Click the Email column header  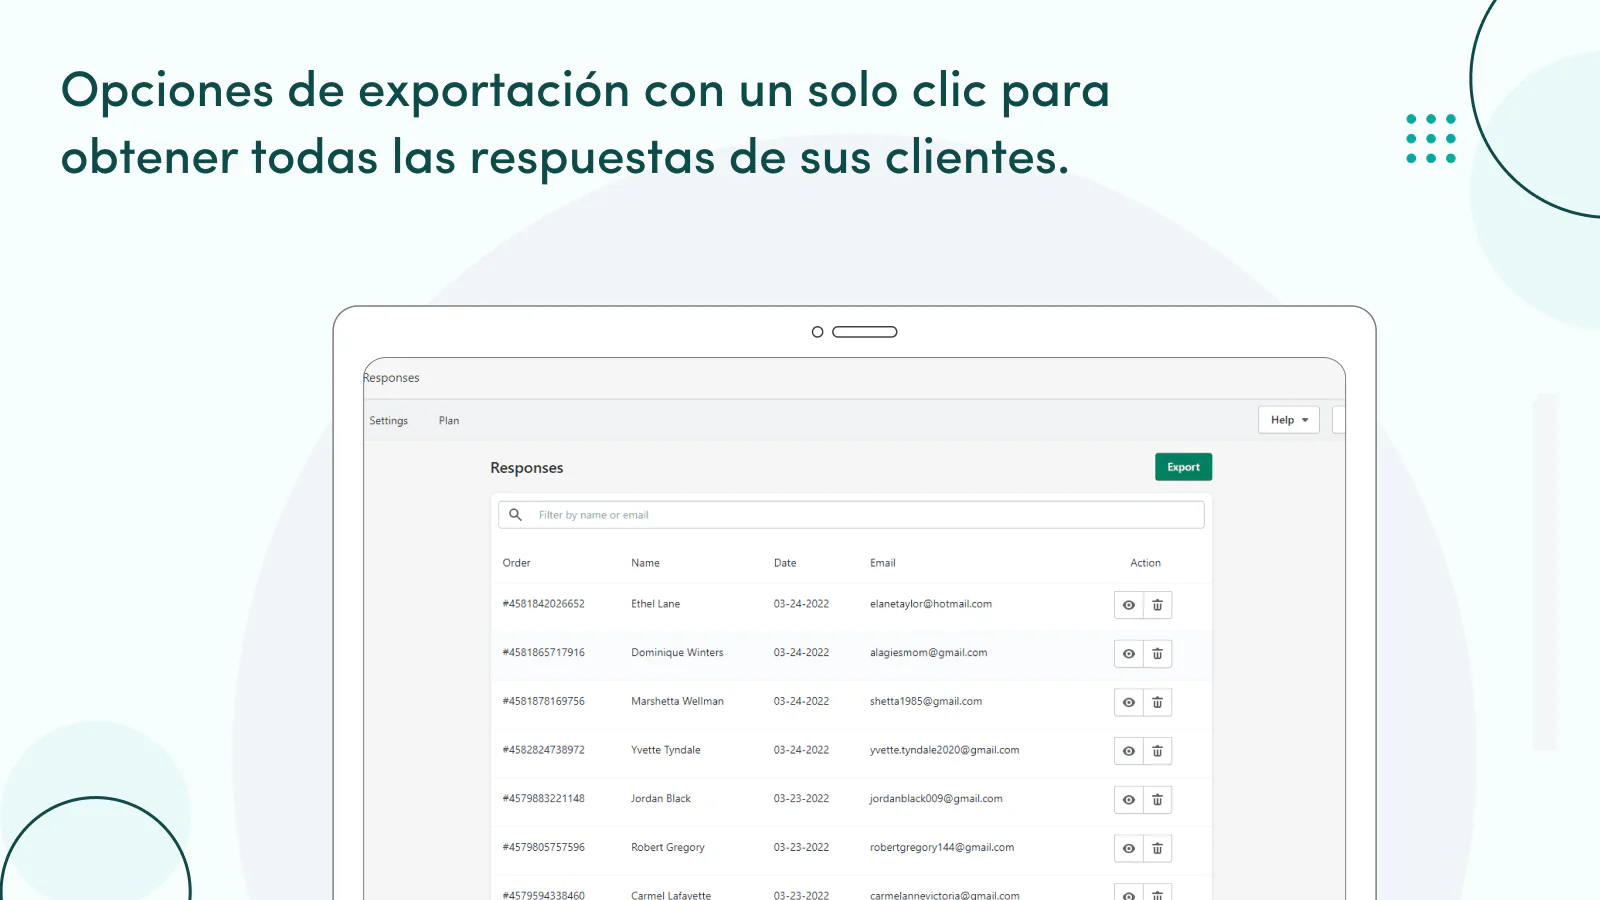click(882, 563)
